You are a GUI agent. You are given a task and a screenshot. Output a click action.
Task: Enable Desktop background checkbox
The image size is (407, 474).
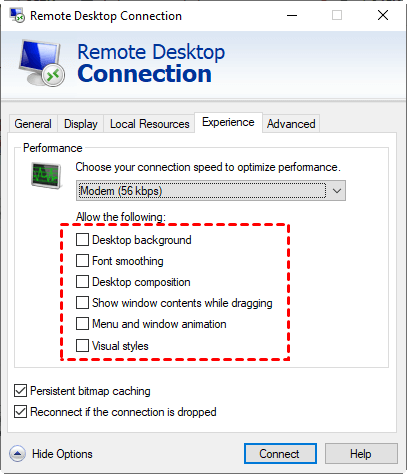coord(82,240)
